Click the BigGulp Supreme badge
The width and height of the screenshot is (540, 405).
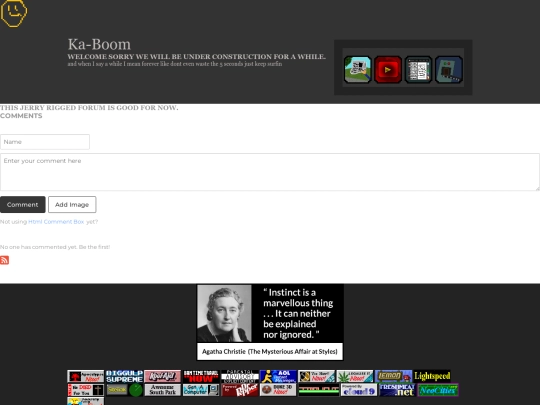(124, 376)
